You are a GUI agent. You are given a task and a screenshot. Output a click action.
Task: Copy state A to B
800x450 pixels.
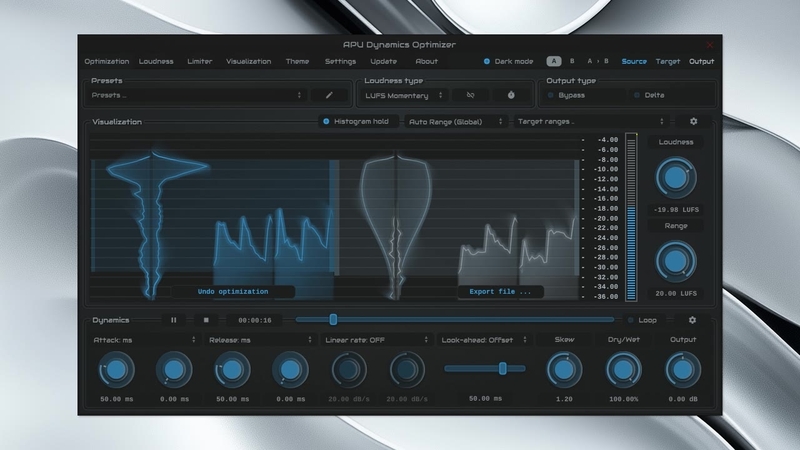597,61
